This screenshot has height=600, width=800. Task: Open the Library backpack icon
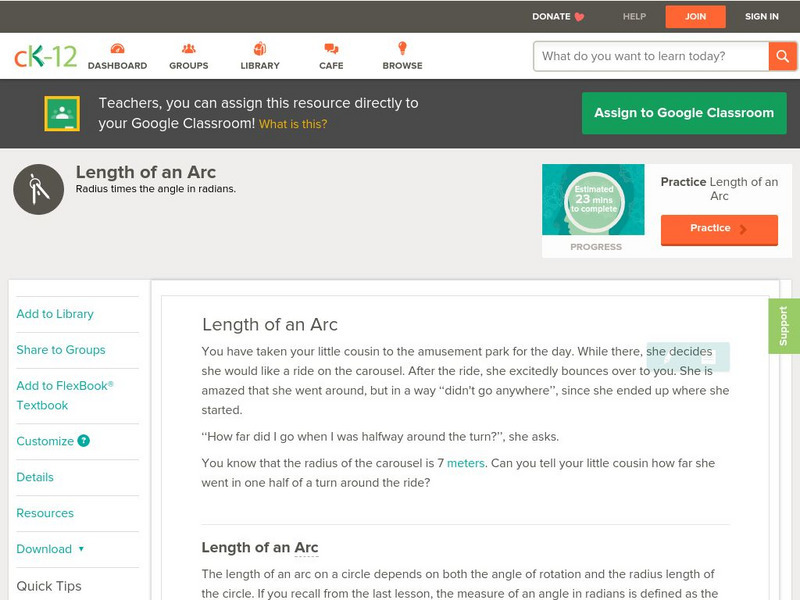(x=260, y=48)
